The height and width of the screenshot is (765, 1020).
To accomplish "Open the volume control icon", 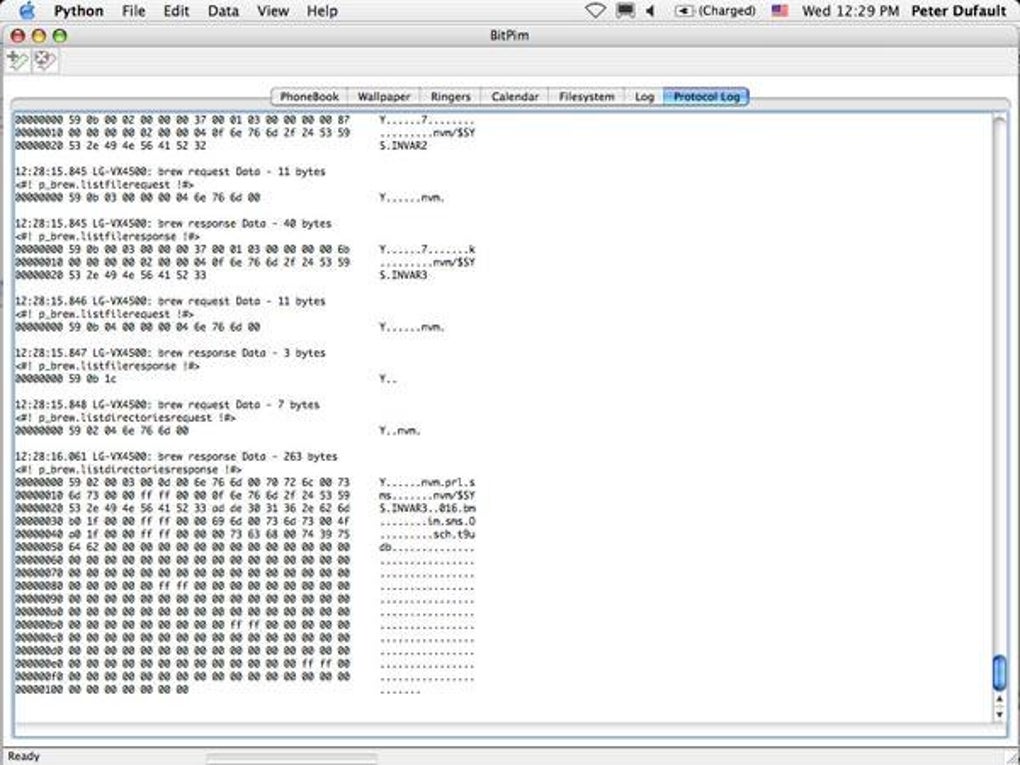I will 650,11.
